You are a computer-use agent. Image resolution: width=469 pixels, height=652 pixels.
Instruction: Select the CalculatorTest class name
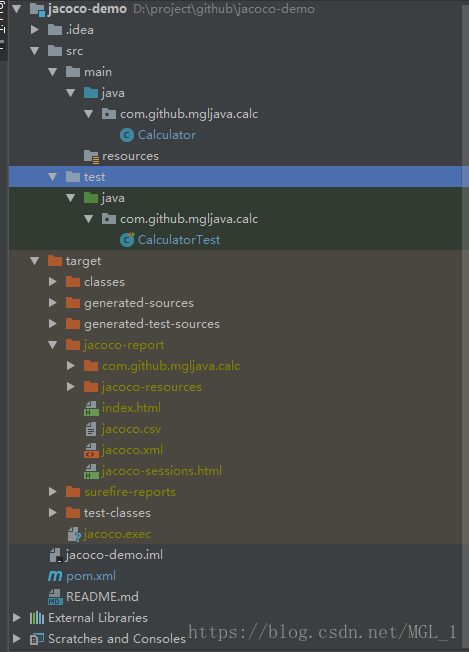tap(179, 240)
